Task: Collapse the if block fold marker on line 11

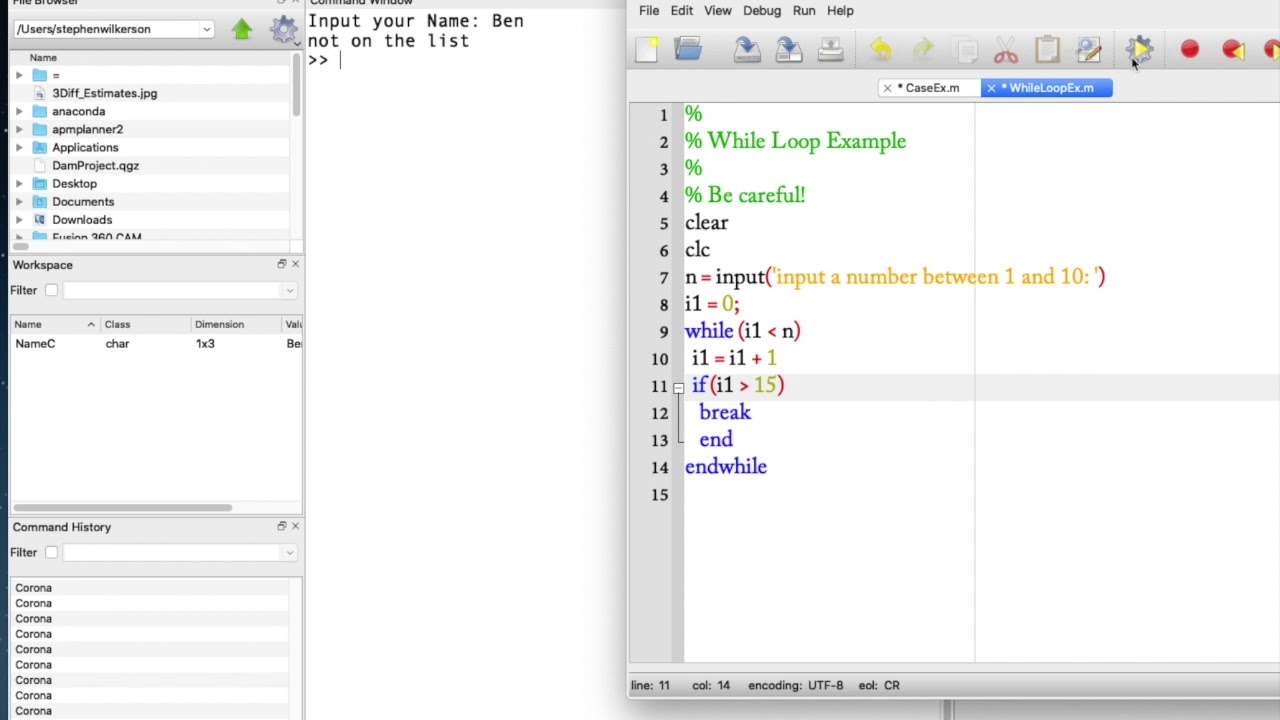Action: click(x=678, y=387)
